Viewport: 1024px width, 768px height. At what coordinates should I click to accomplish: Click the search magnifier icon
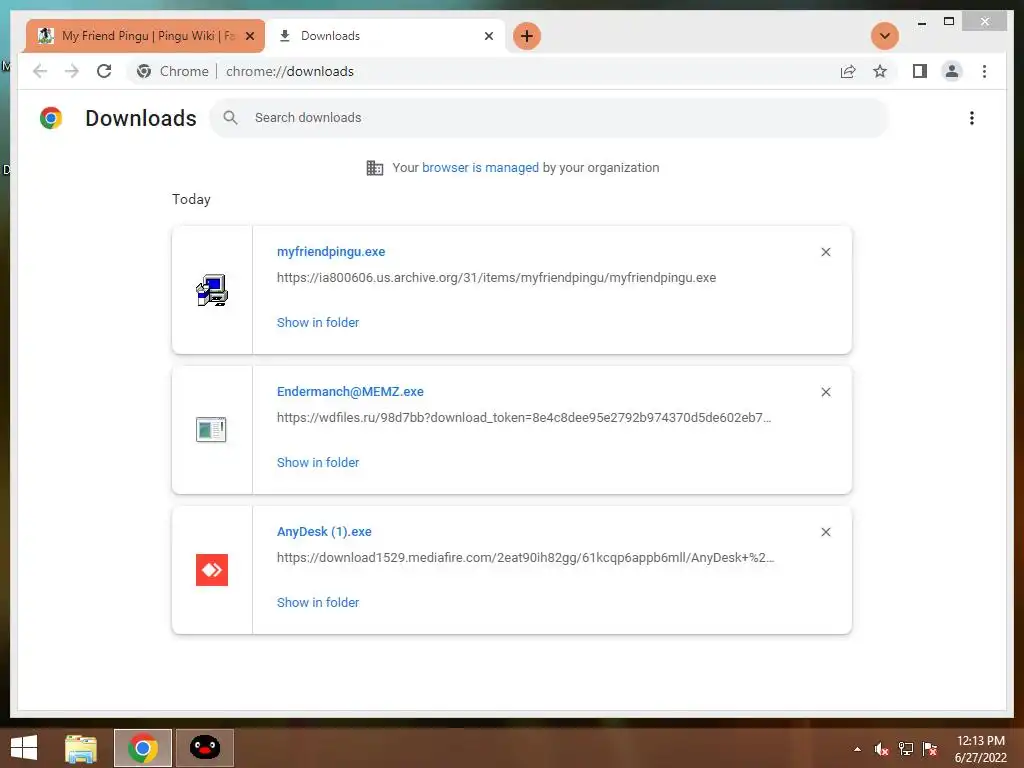pos(230,118)
